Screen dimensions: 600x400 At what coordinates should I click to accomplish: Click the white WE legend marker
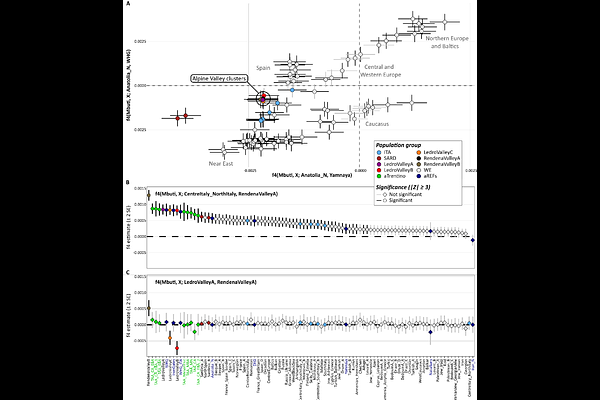pos(419,170)
